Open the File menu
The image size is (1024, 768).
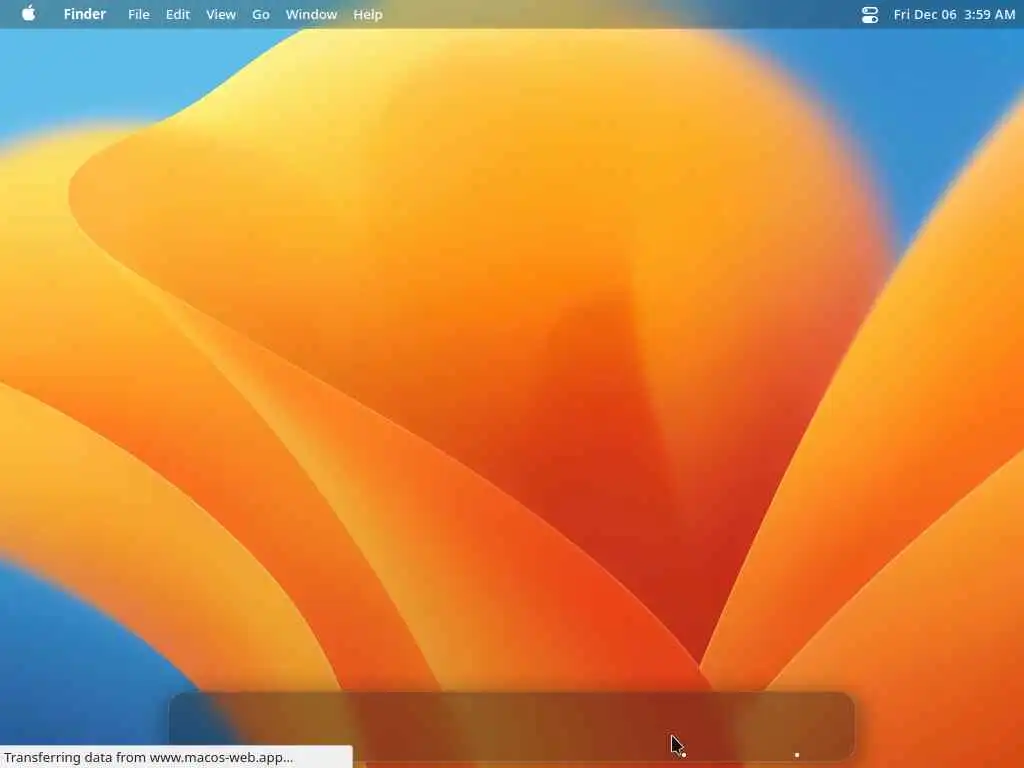(x=138, y=14)
